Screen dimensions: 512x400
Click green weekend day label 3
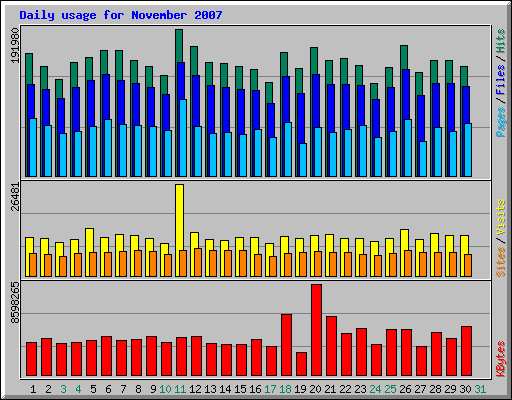tap(63, 389)
